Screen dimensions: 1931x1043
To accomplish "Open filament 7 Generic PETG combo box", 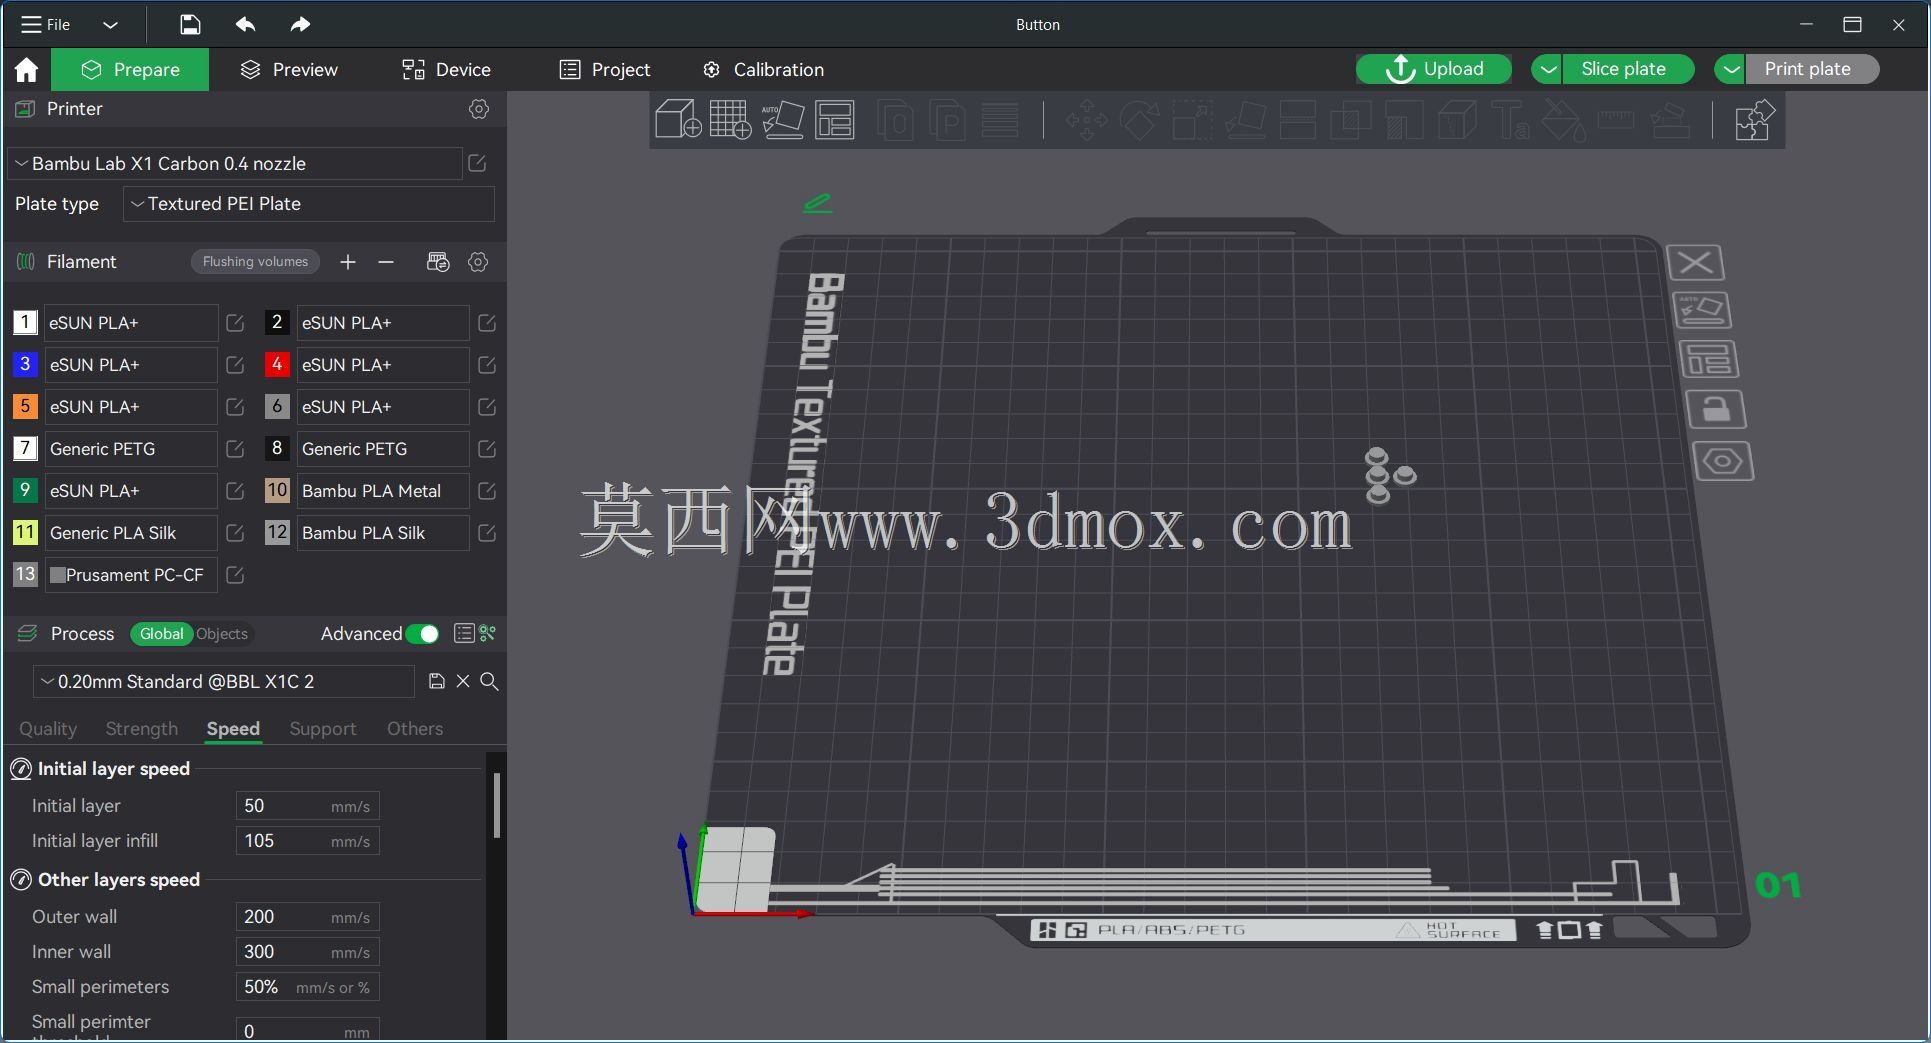I will (130, 449).
